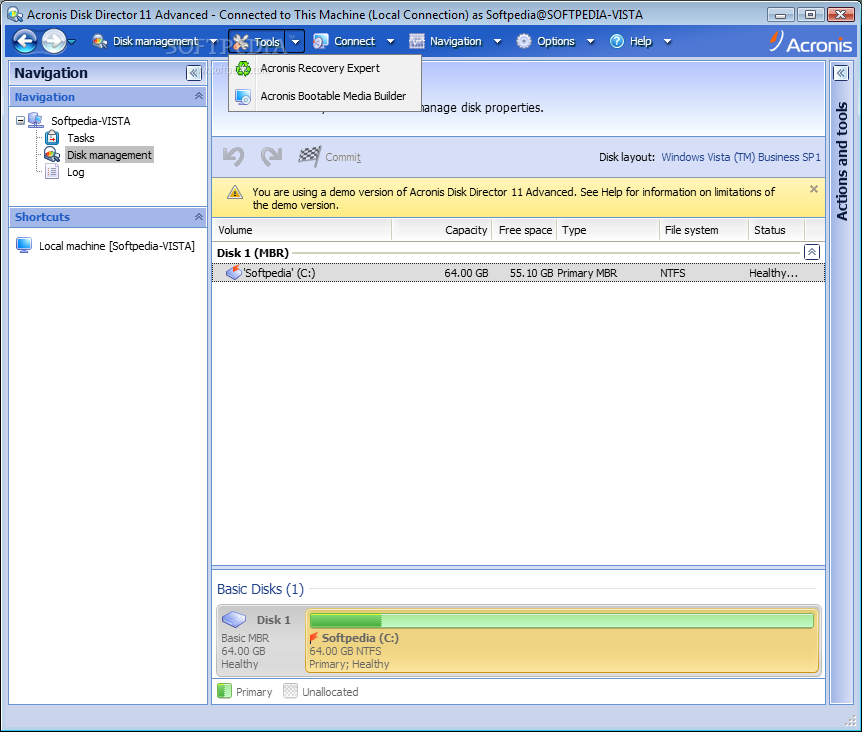Open the Connect menu label

[x=355, y=41]
